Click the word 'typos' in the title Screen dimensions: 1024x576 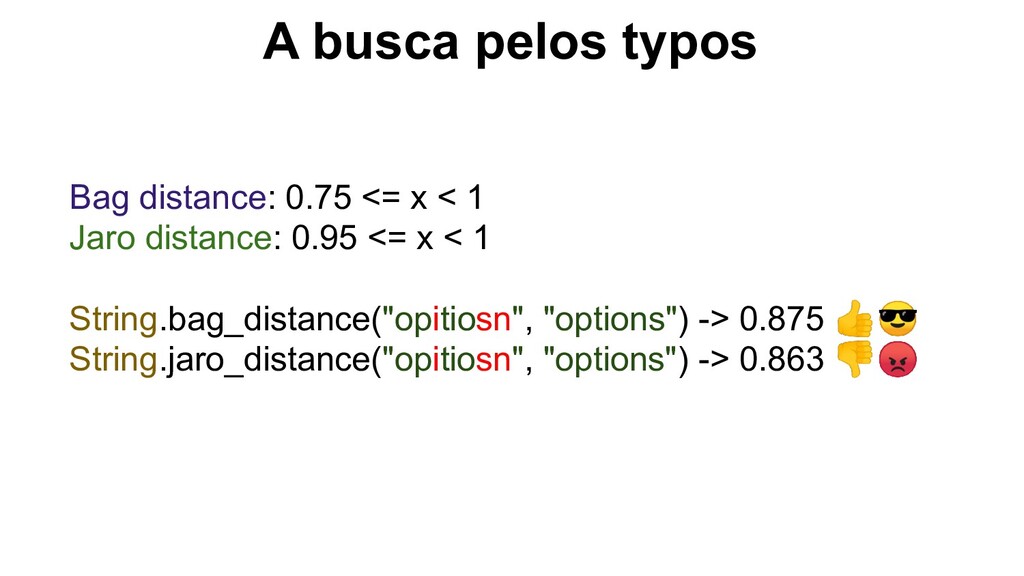(x=689, y=44)
